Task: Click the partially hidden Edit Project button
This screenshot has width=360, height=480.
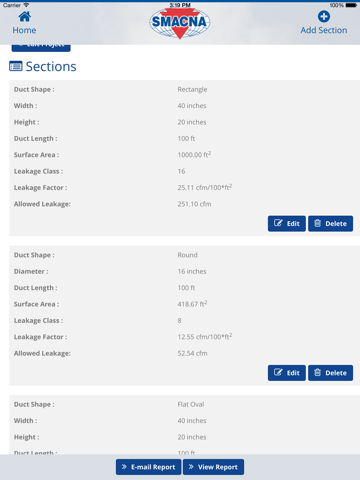Action: [x=41, y=48]
